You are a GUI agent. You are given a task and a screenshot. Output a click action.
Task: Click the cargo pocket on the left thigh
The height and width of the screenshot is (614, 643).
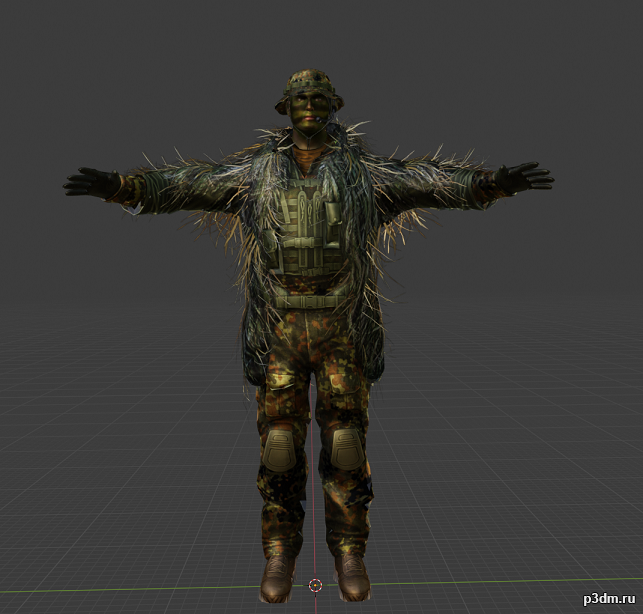[281, 393]
